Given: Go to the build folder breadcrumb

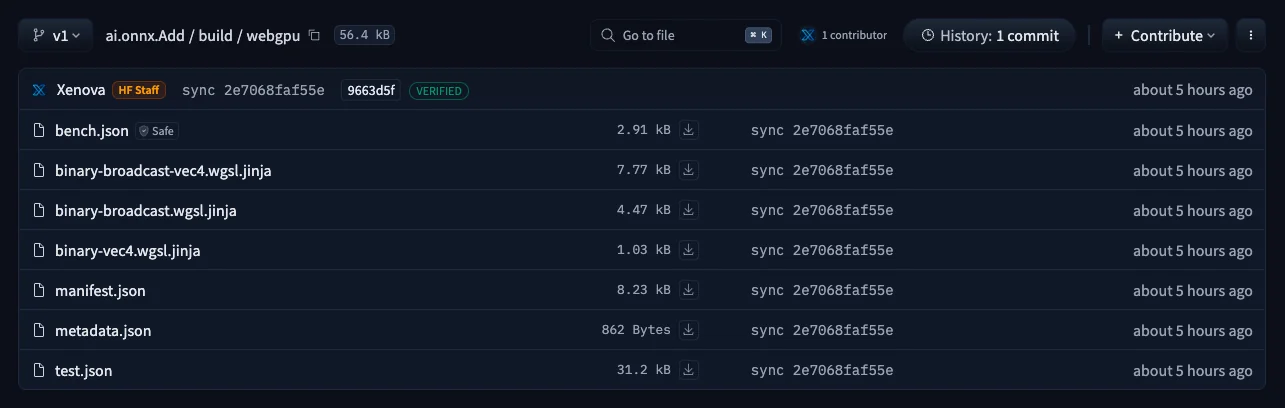Looking at the screenshot, I should pyautogui.click(x=215, y=35).
